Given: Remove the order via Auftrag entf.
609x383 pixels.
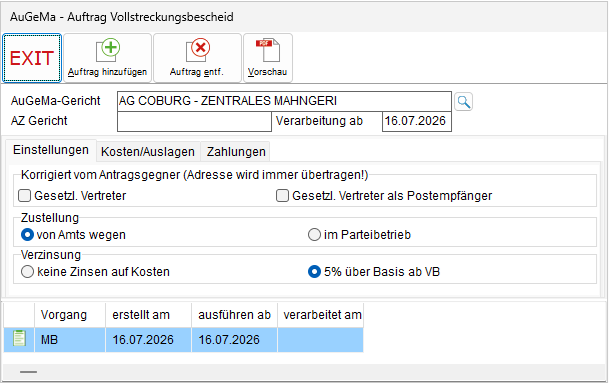Looking at the screenshot, I should pos(197,58).
